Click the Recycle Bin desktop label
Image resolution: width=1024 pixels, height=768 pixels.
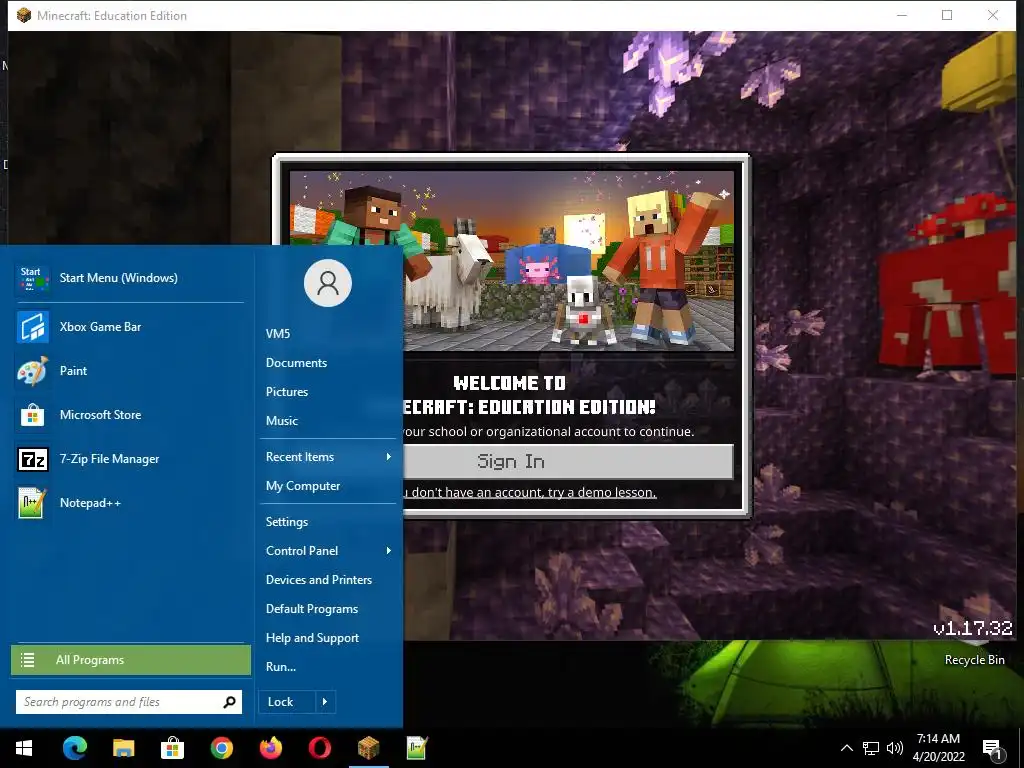(974, 660)
